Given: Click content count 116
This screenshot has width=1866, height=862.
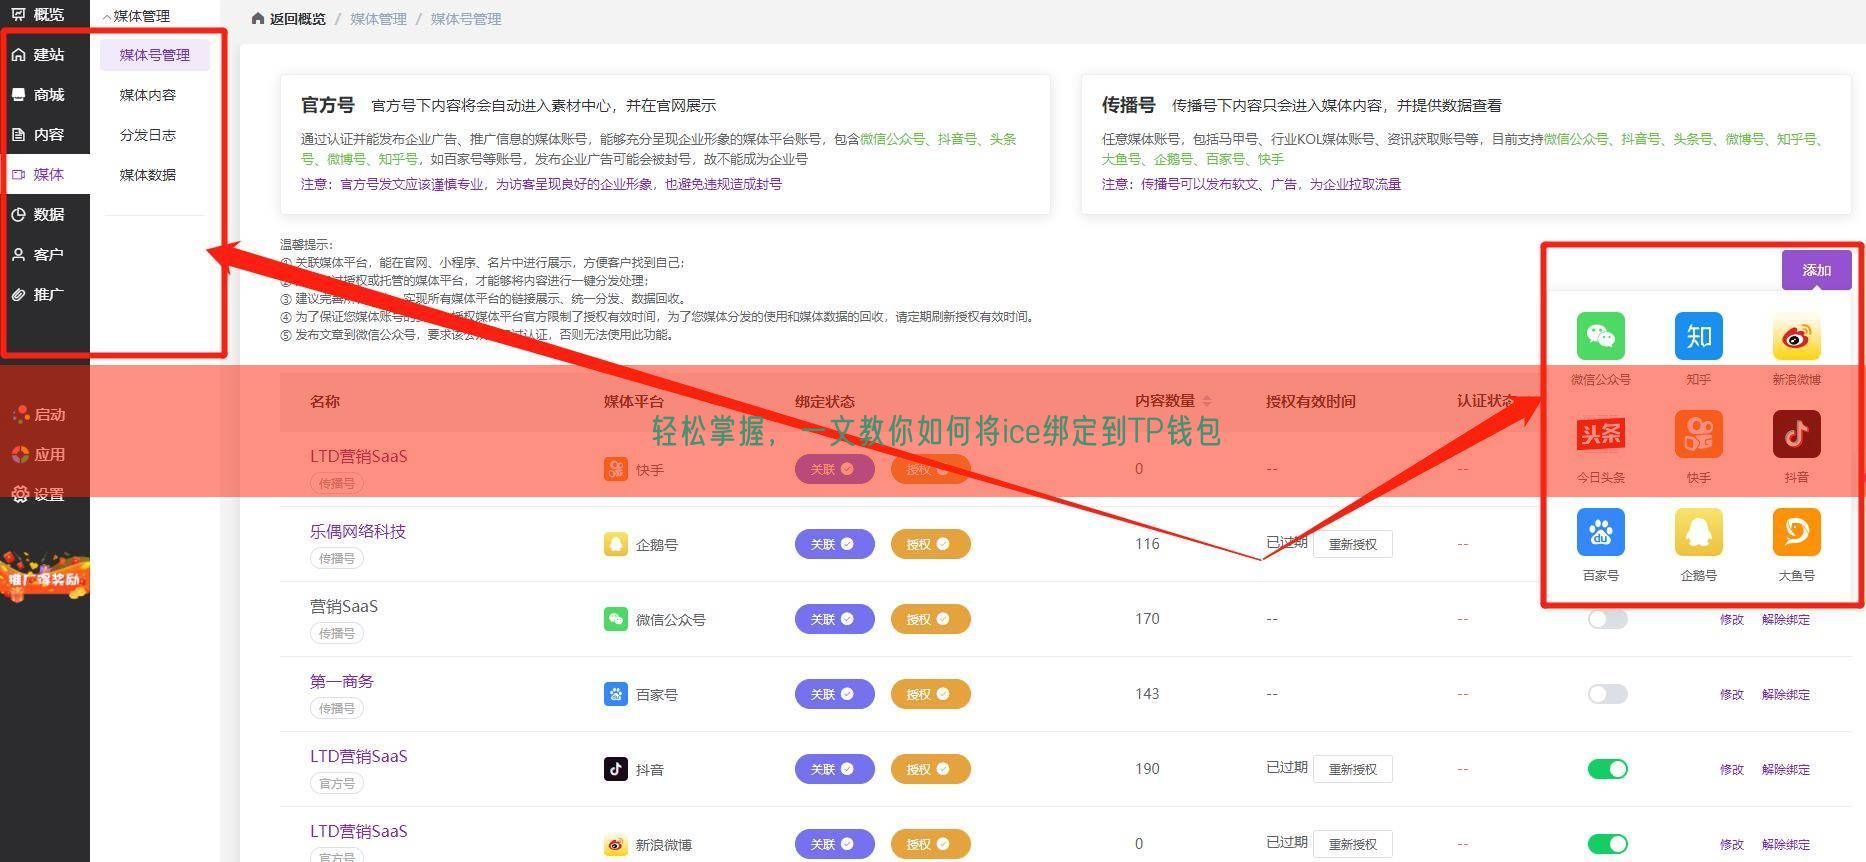Looking at the screenshot, I should (x=1147, y=544).
